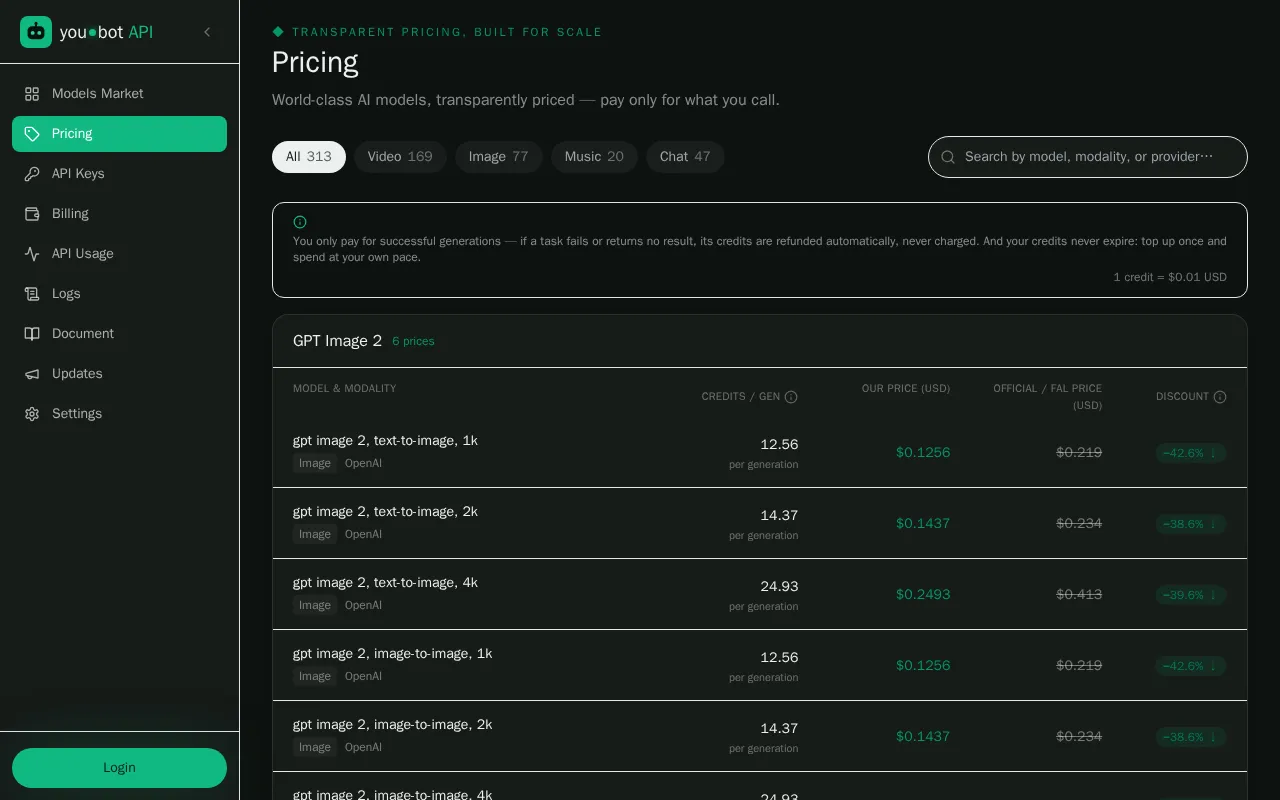Select the All 313 filter tab
This screenshot has width=1280, height=800.
coord(309,156)
